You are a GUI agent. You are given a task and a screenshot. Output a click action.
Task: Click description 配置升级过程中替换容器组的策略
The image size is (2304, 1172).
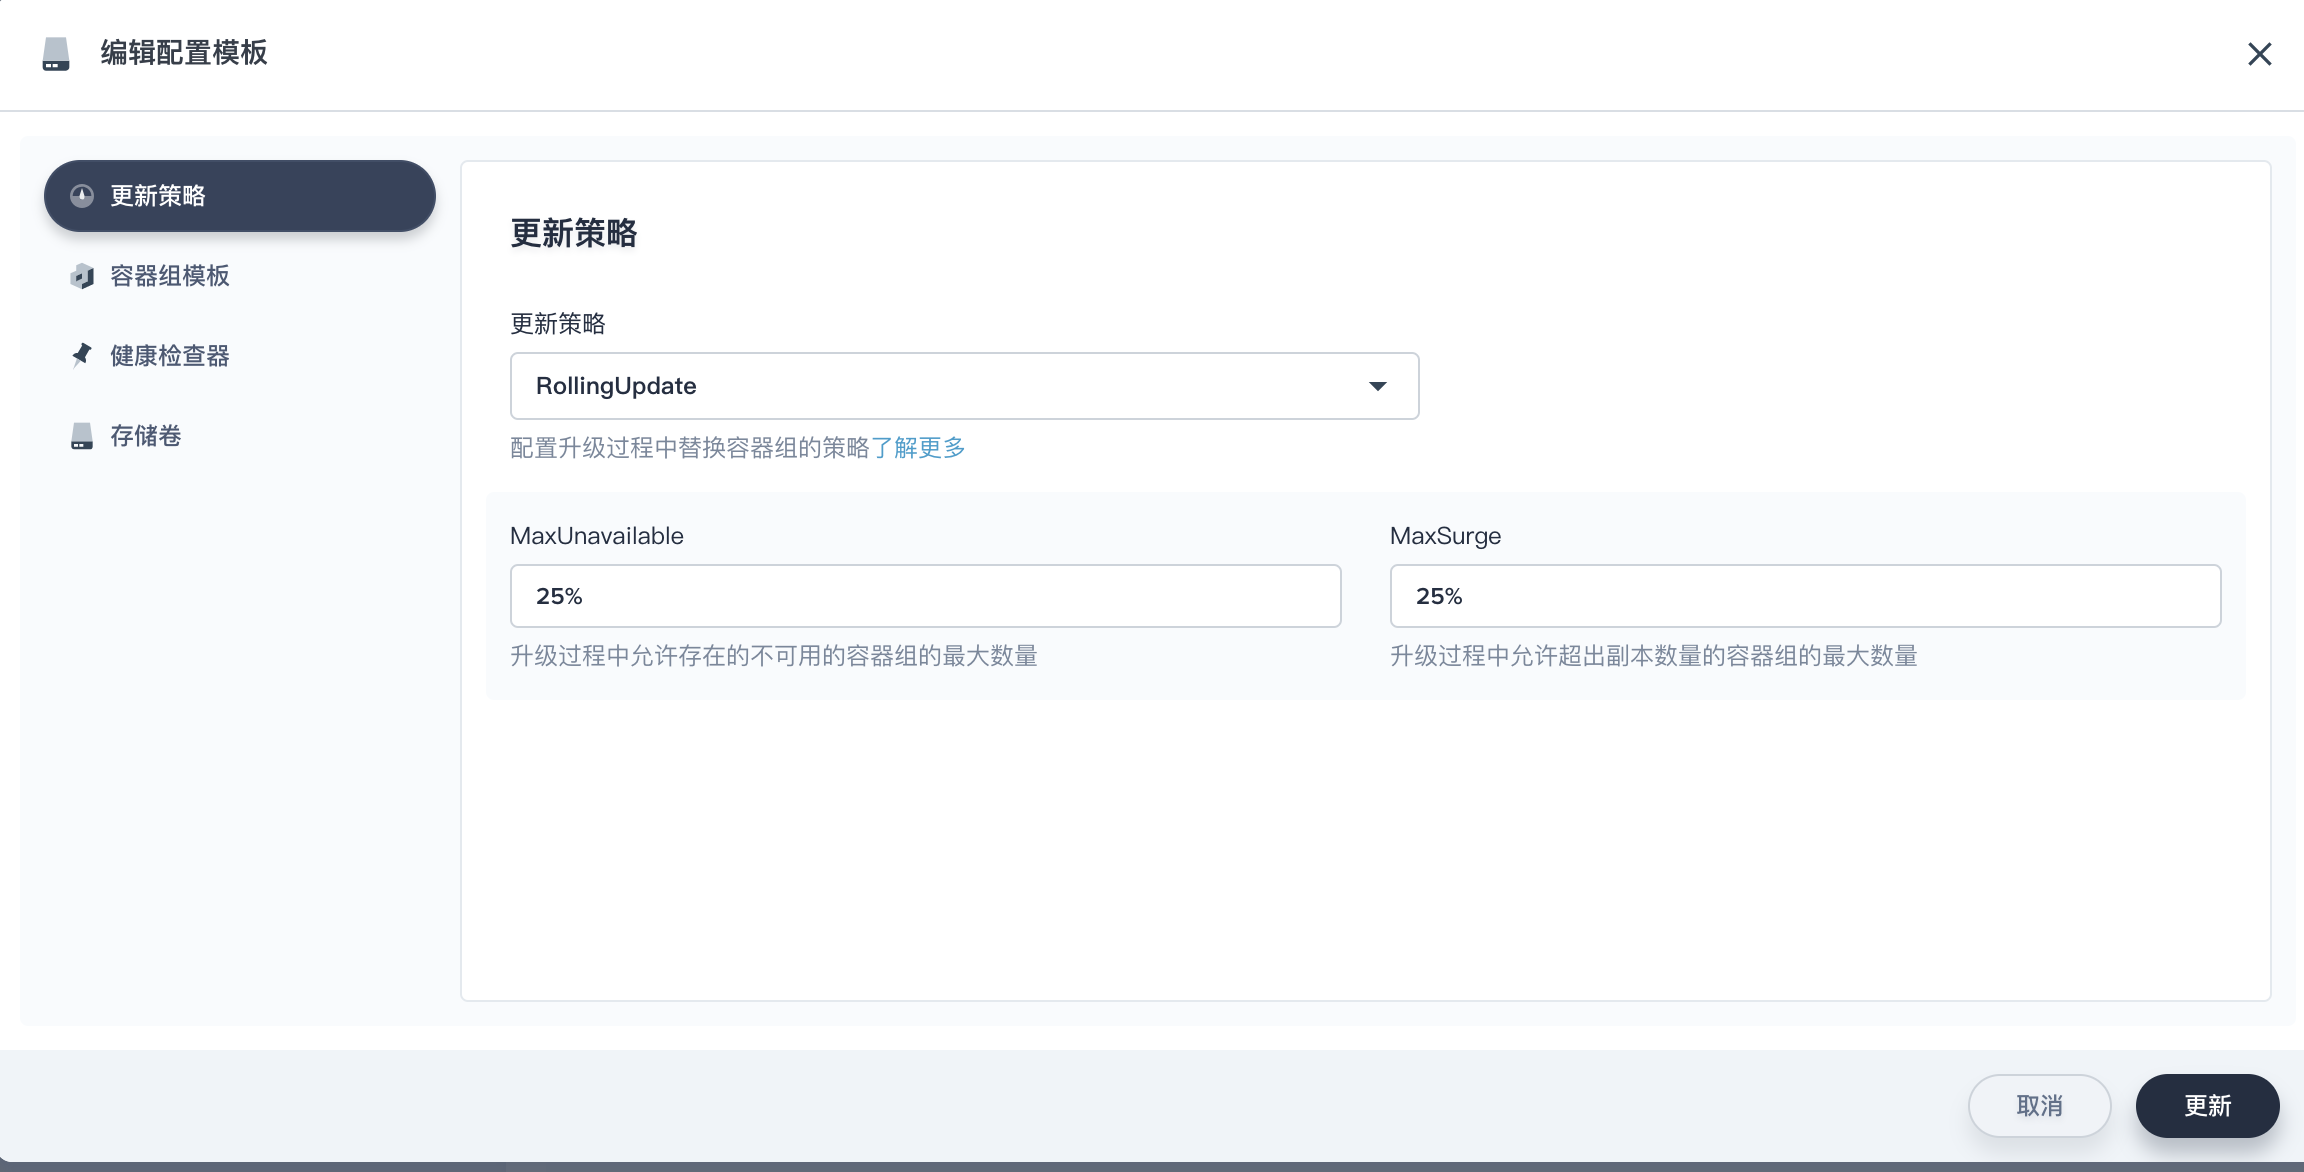(x=690, y=448)
